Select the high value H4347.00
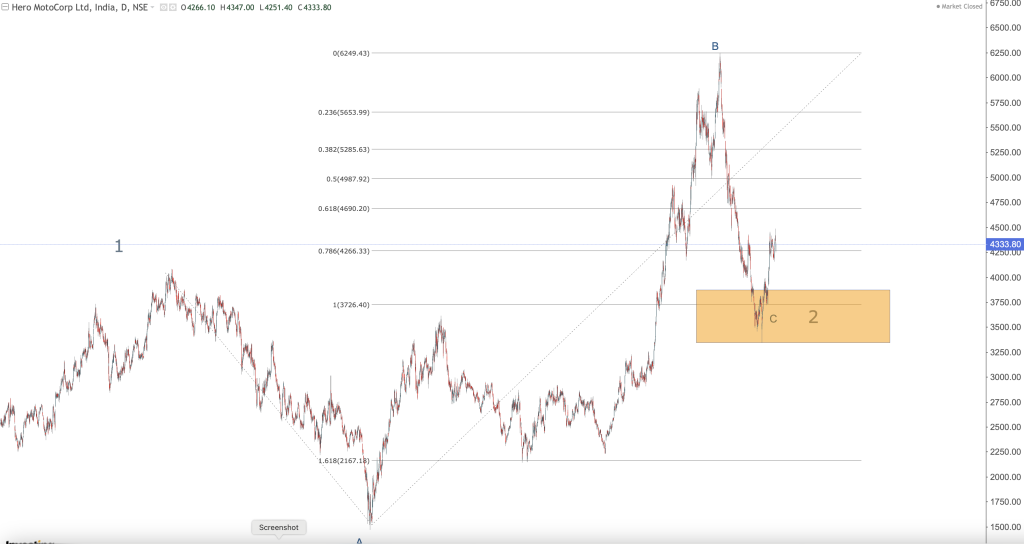The height and width of the screenshot is (544, 1024). pos(237,8)
